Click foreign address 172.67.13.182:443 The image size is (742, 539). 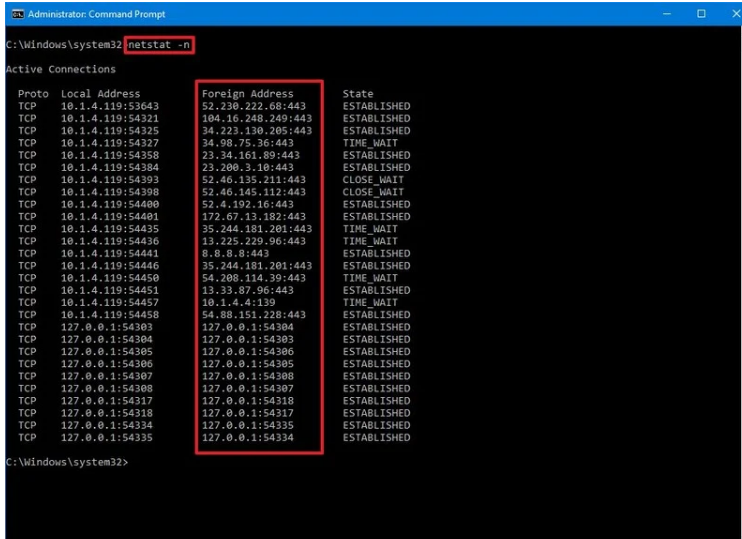(x=254, y=217)
